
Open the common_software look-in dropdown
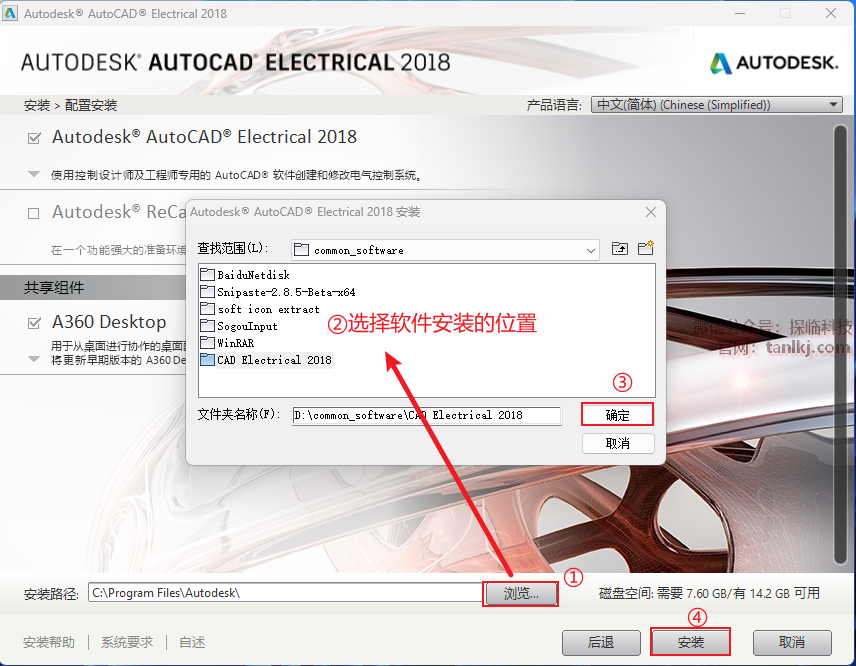point(445,250)
